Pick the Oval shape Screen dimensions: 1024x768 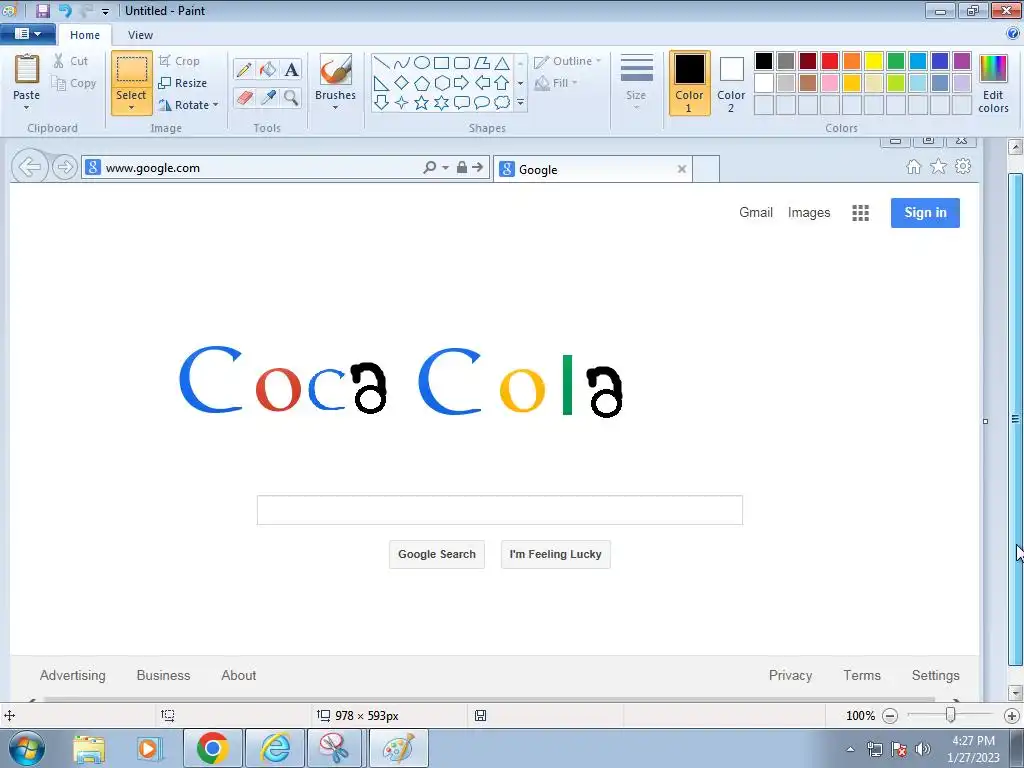(x=422, y=63)
